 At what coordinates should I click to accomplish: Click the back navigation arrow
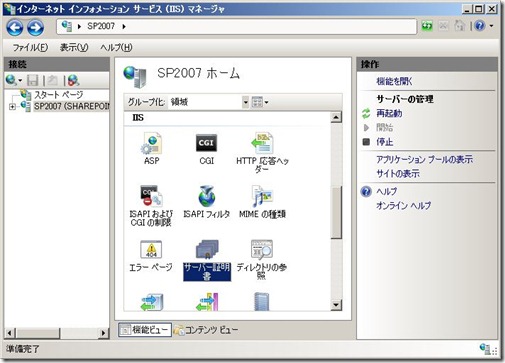(15, 27)
